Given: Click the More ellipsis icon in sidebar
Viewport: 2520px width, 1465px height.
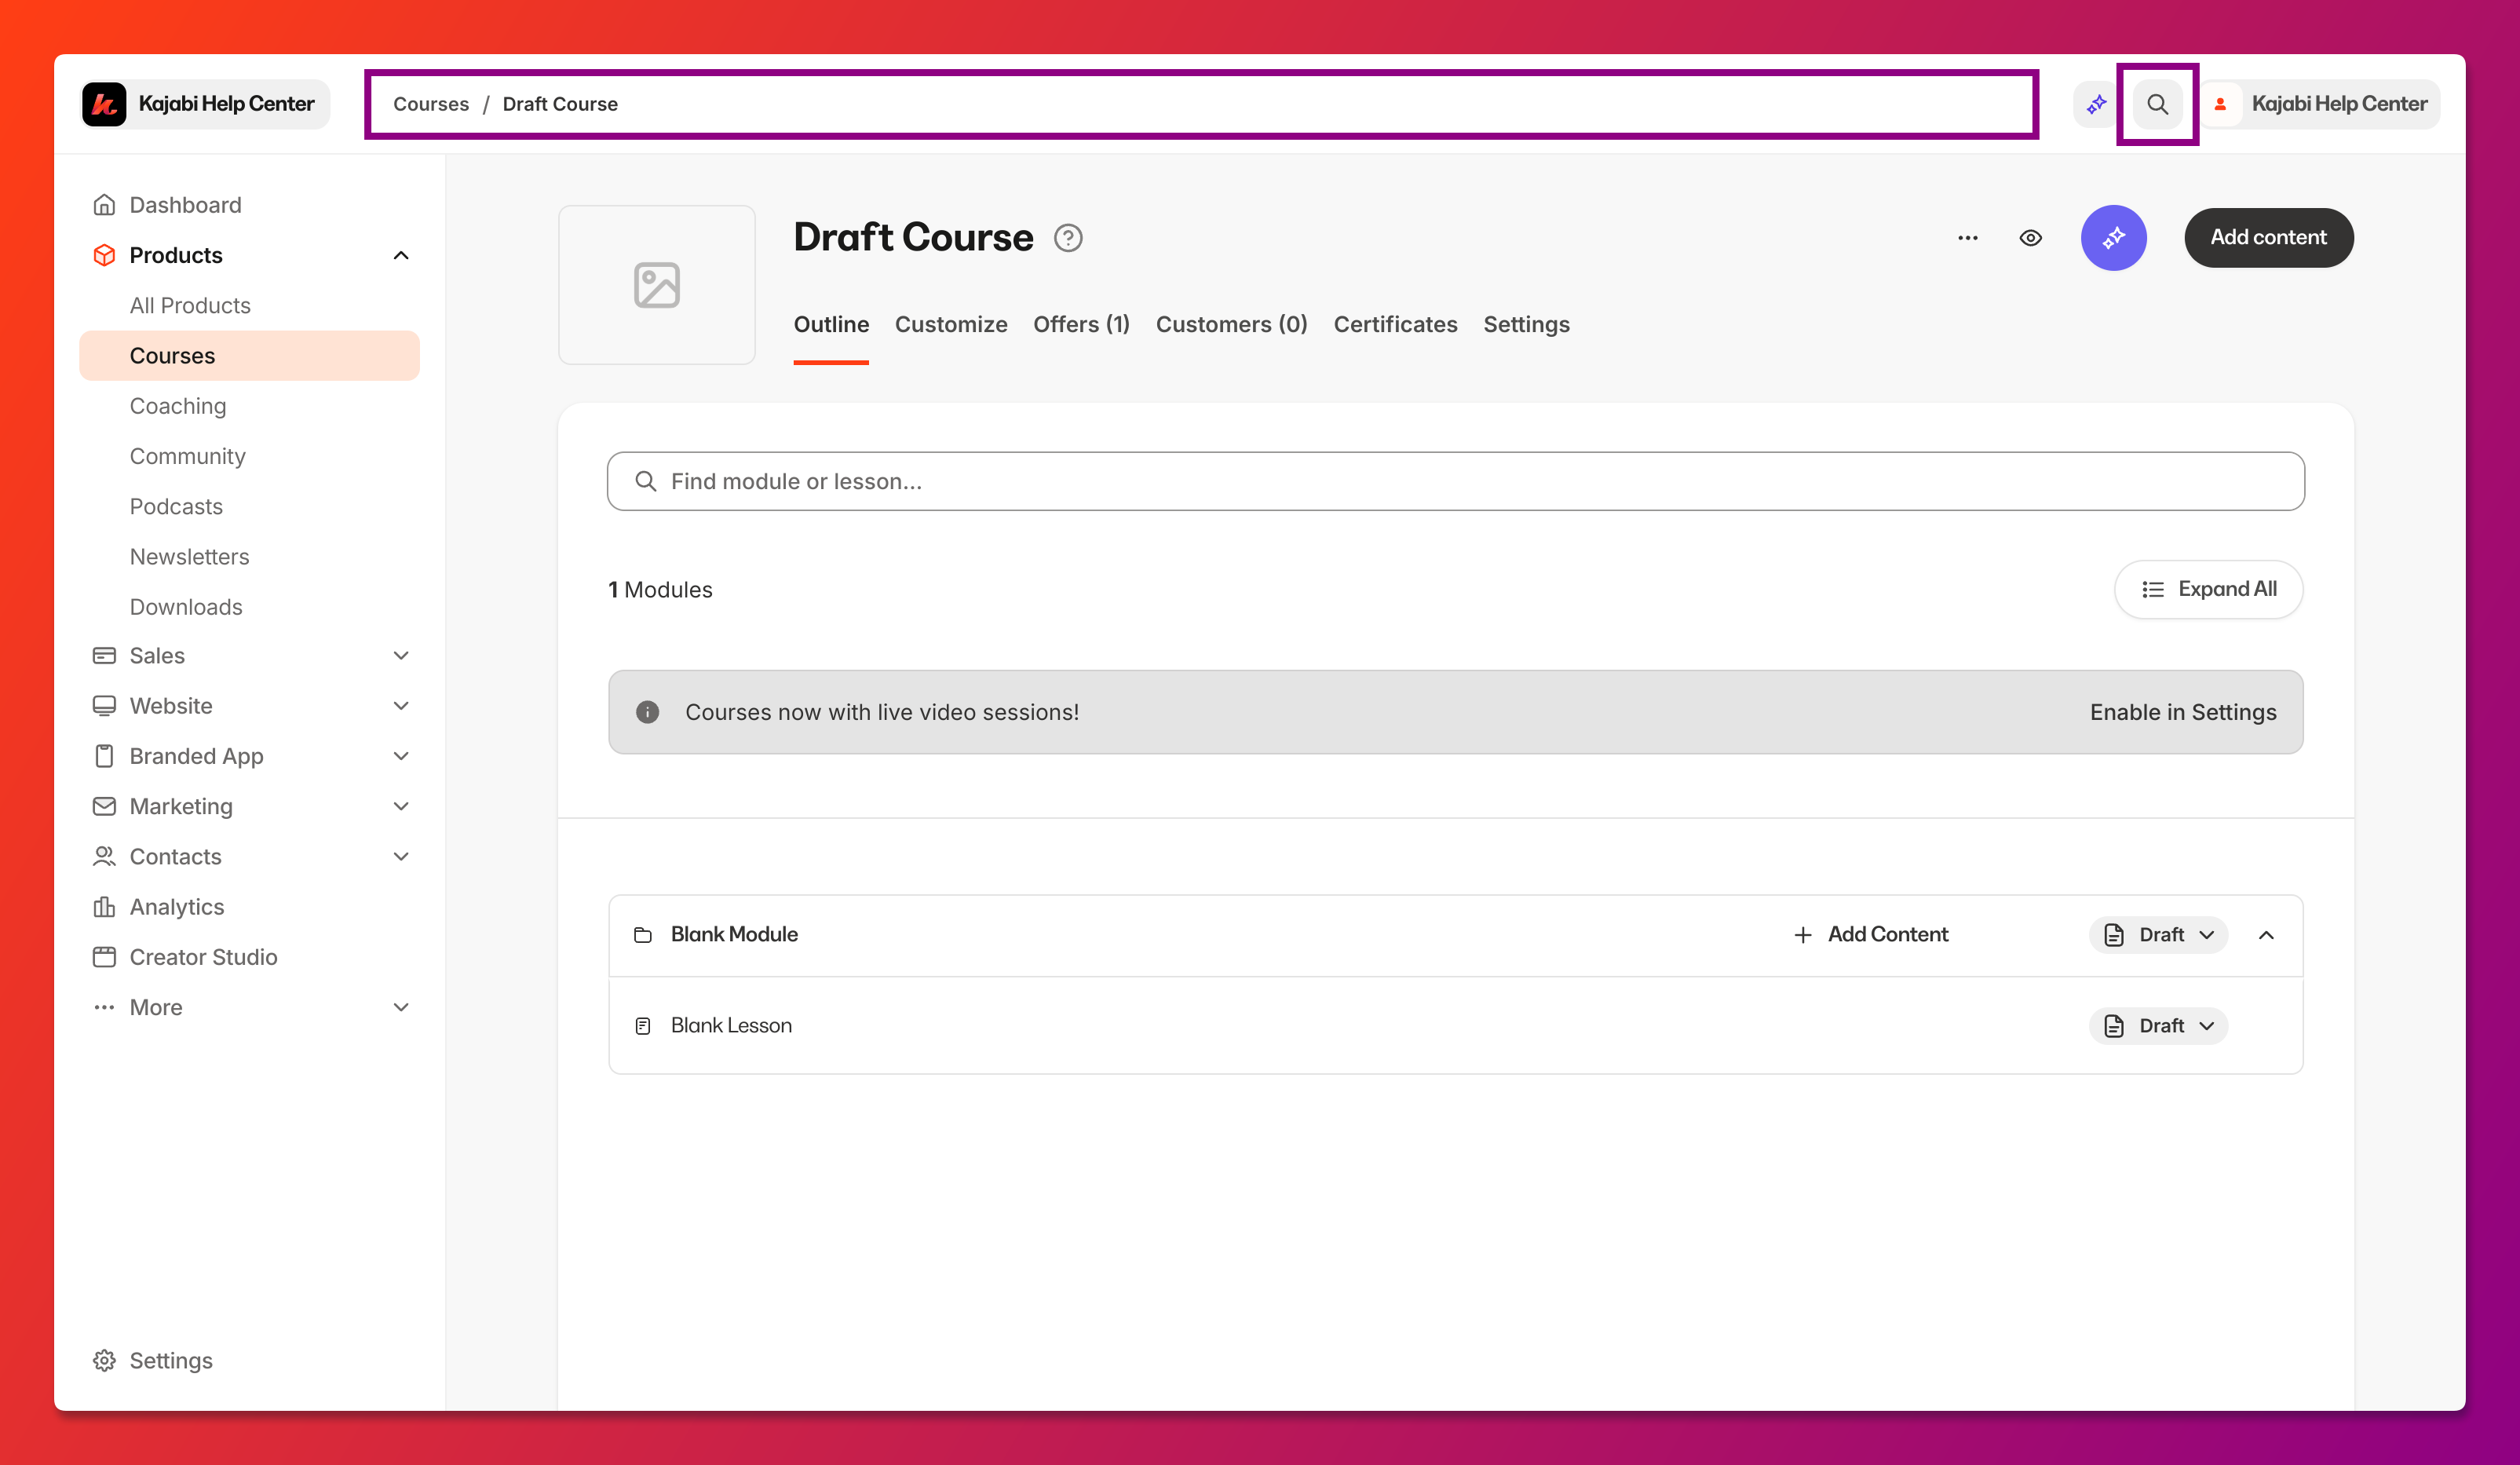Looking at the screenshot, I should [104, 1007].
